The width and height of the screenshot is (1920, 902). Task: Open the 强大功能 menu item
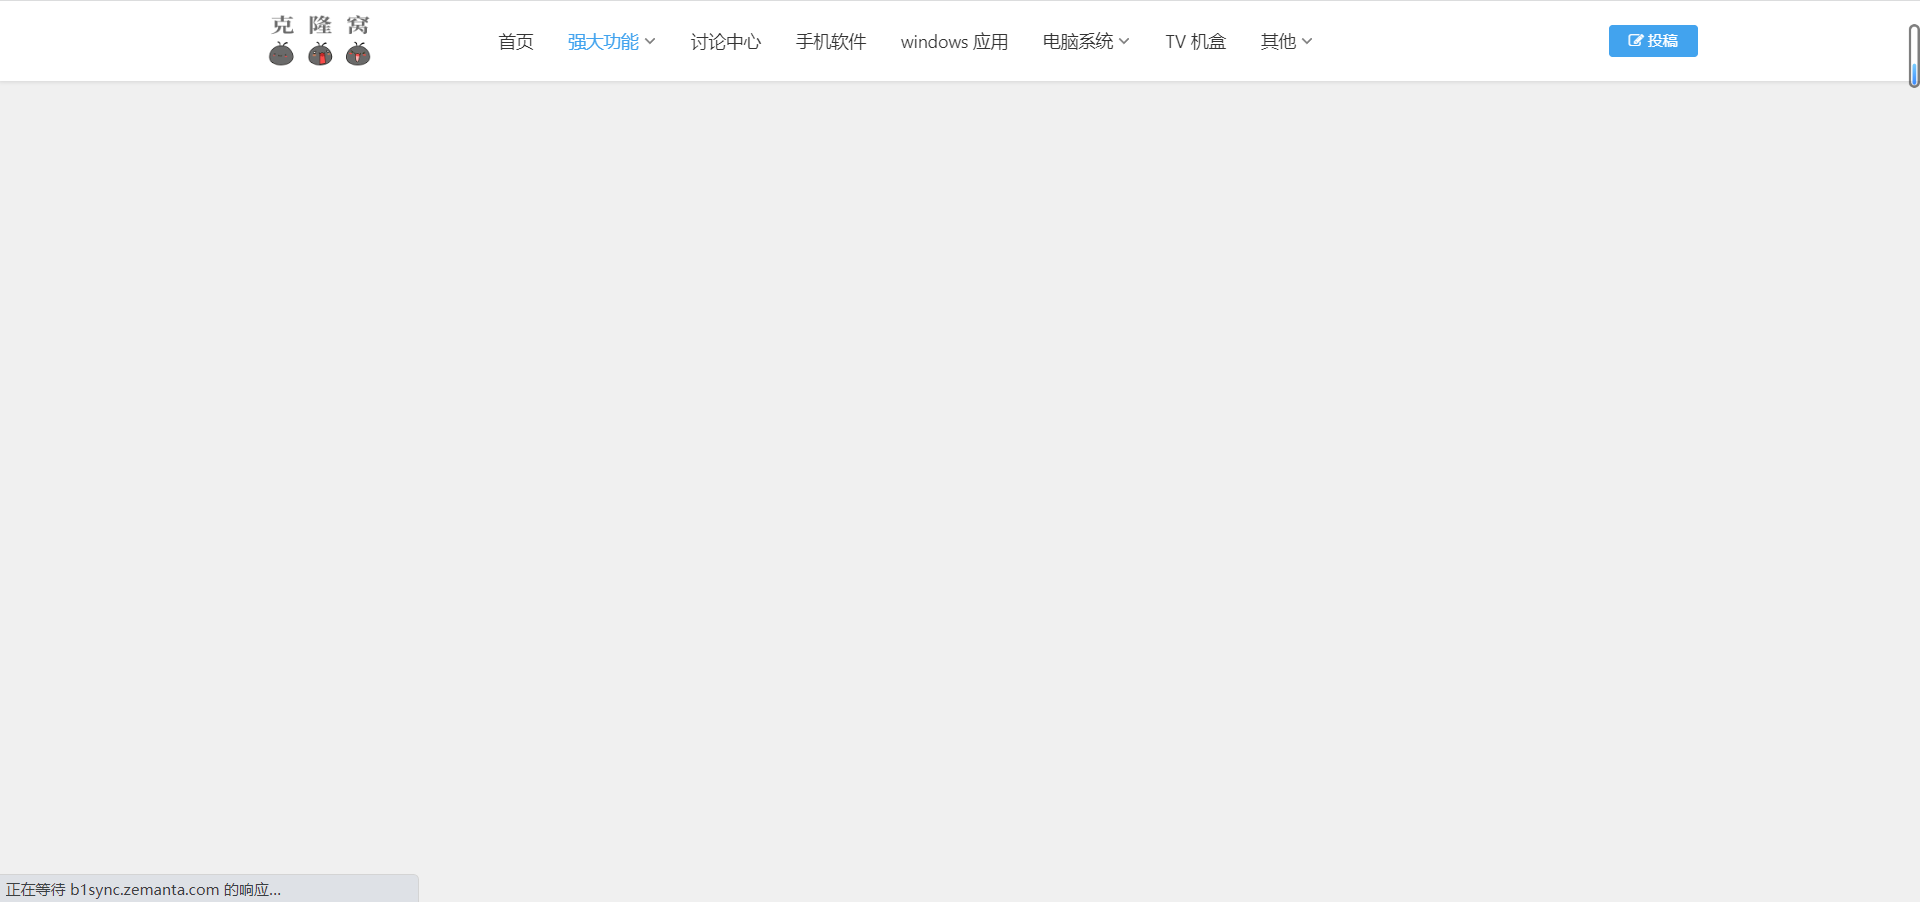[x=603, y=42]
